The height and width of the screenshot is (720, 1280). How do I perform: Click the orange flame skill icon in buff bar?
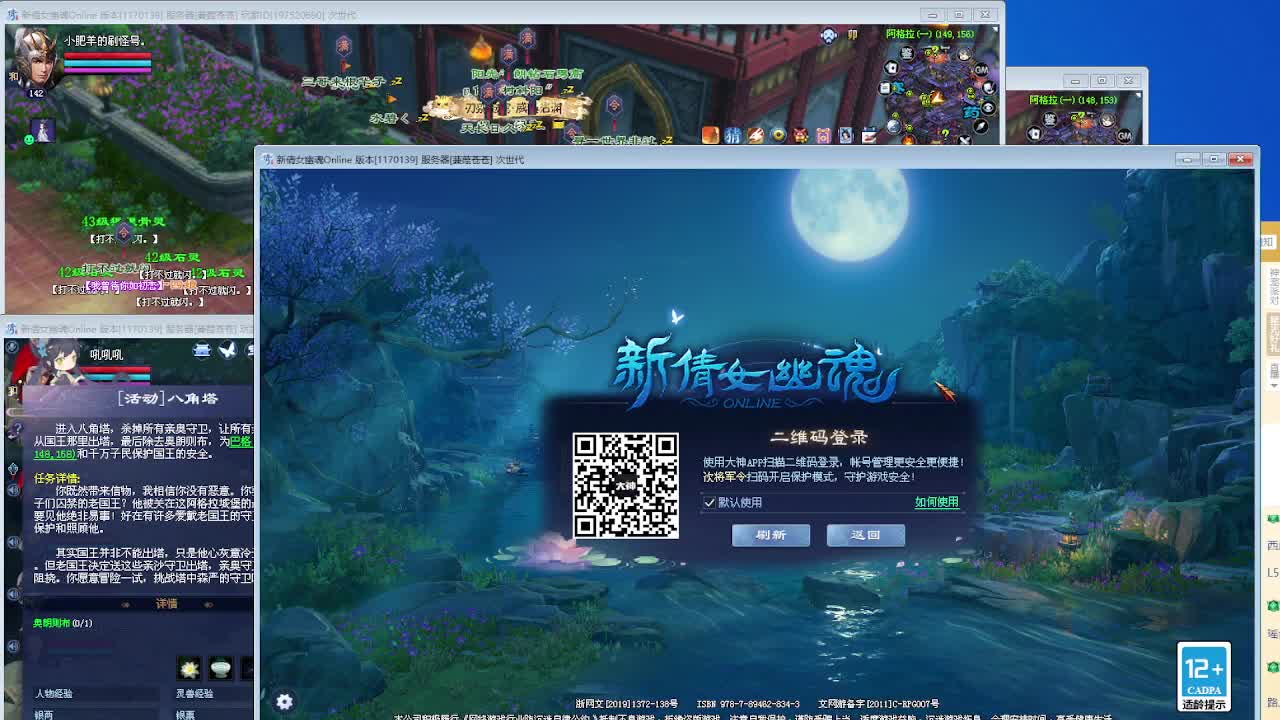point(710,135)
